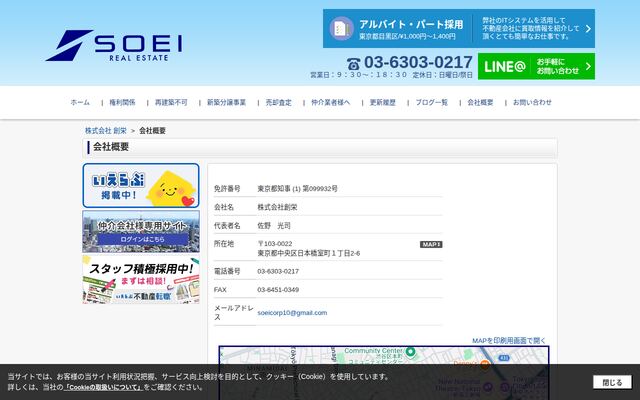This screenshot has height=400, width=640.
Task: Click the 株式会社 創栄 breadcrumb link
Action: click(106, 131)
